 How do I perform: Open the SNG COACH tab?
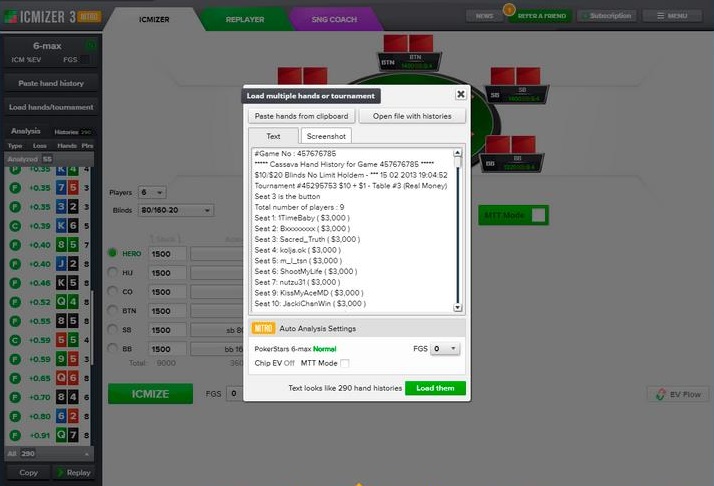334,20
